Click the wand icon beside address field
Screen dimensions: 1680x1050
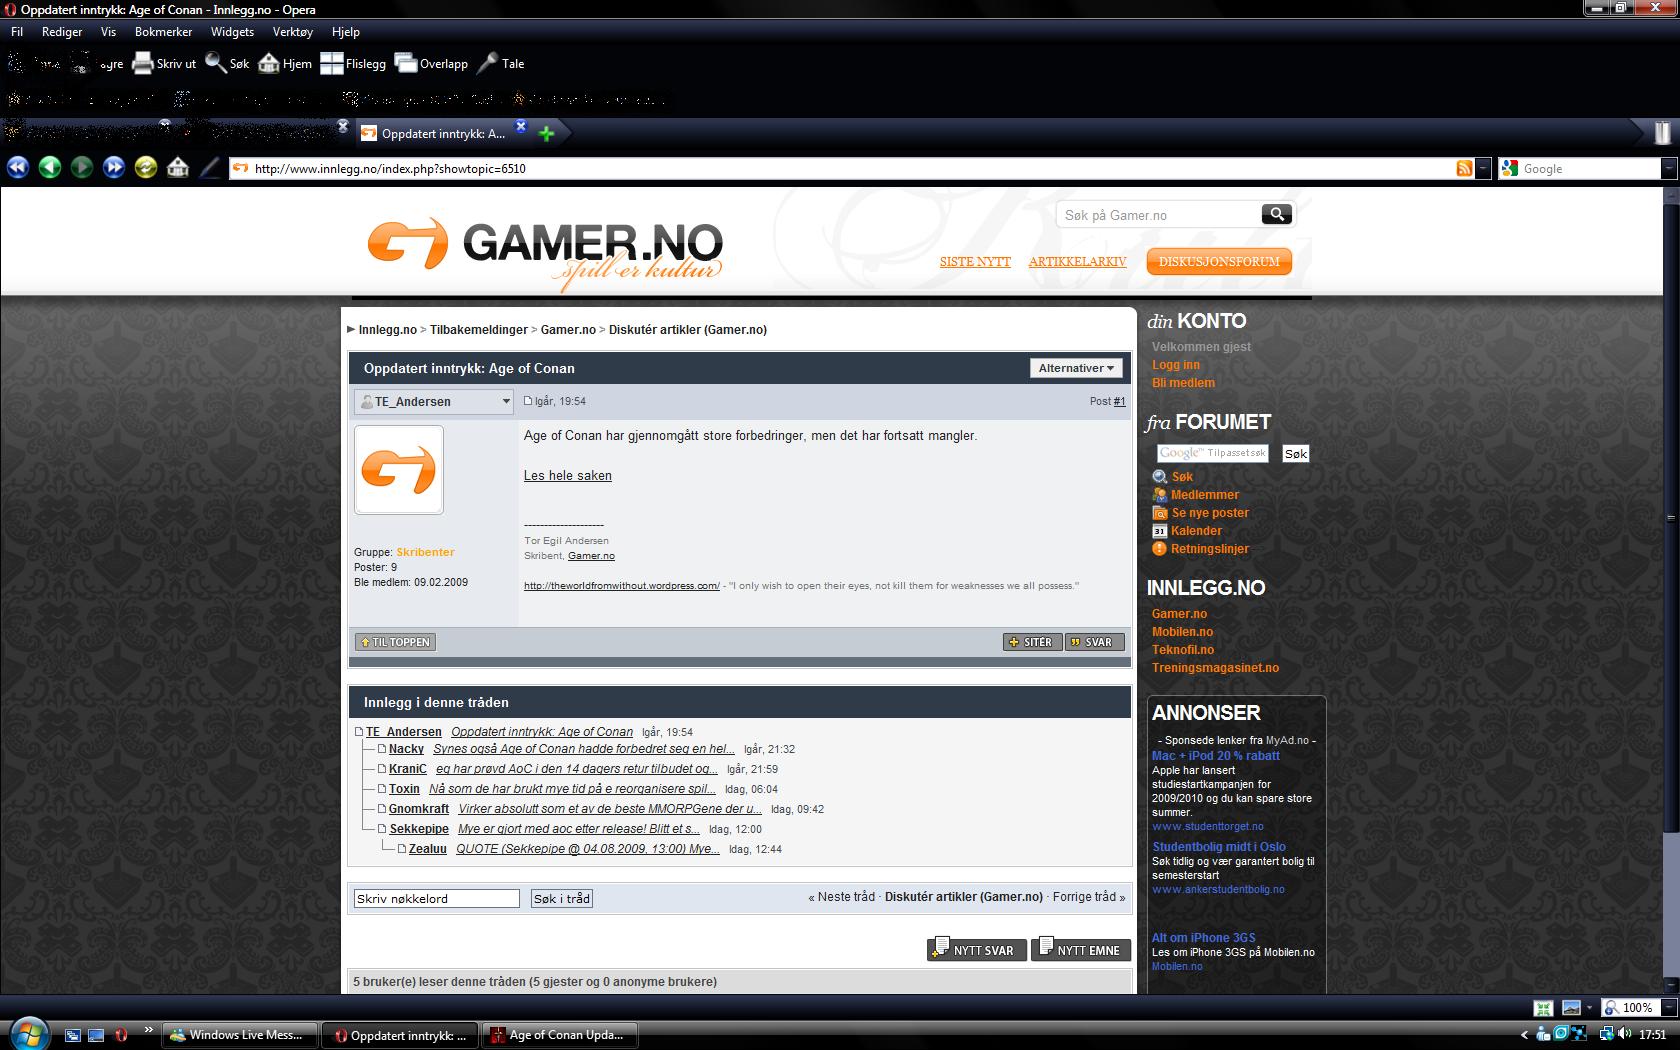[x=209, y=167]
